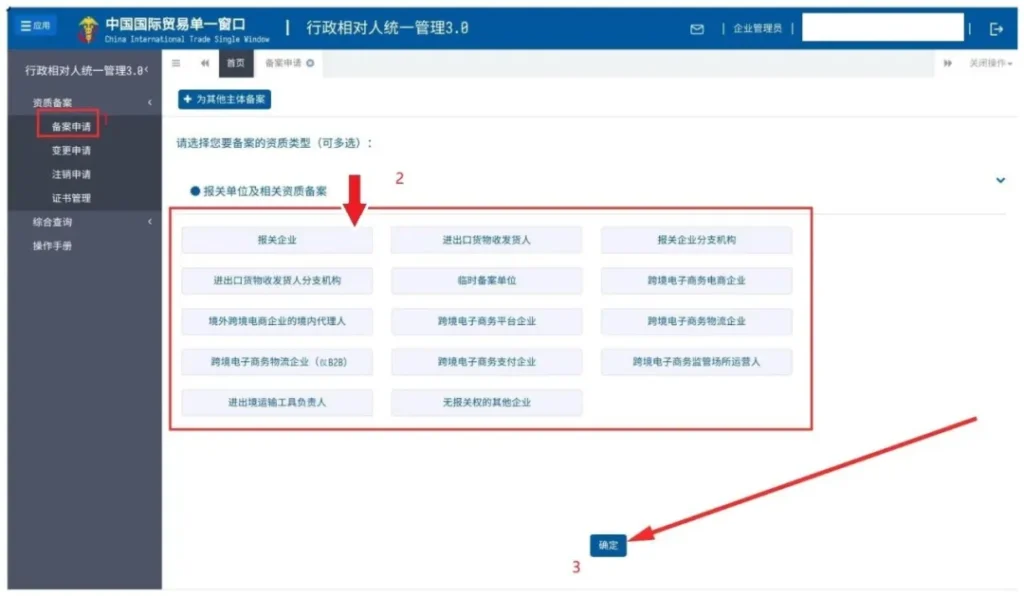The width and height of the screenshot is (1024, 596).
Task: Switch to the 首页 tab
Action: click(235, 63)
